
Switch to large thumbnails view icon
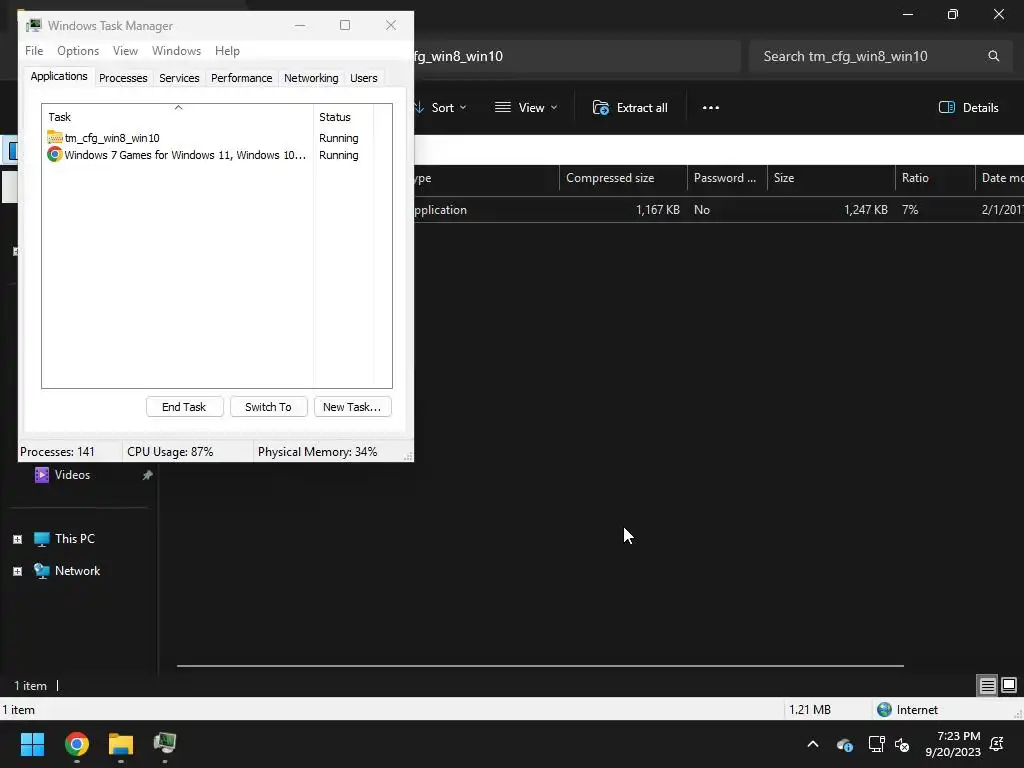pos(1009,685)
